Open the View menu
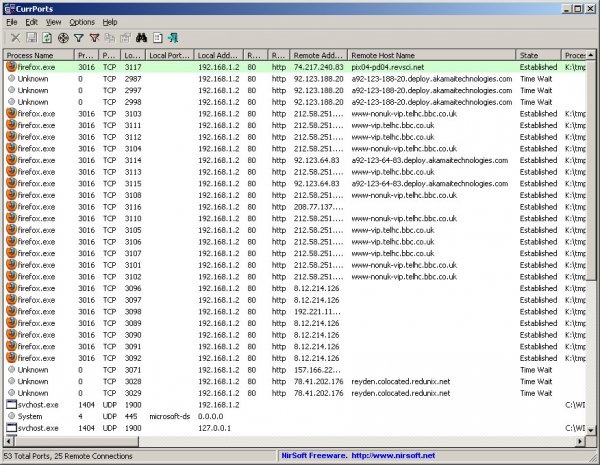The width and height of the screenshot is (600, 465). pos(53,21)
